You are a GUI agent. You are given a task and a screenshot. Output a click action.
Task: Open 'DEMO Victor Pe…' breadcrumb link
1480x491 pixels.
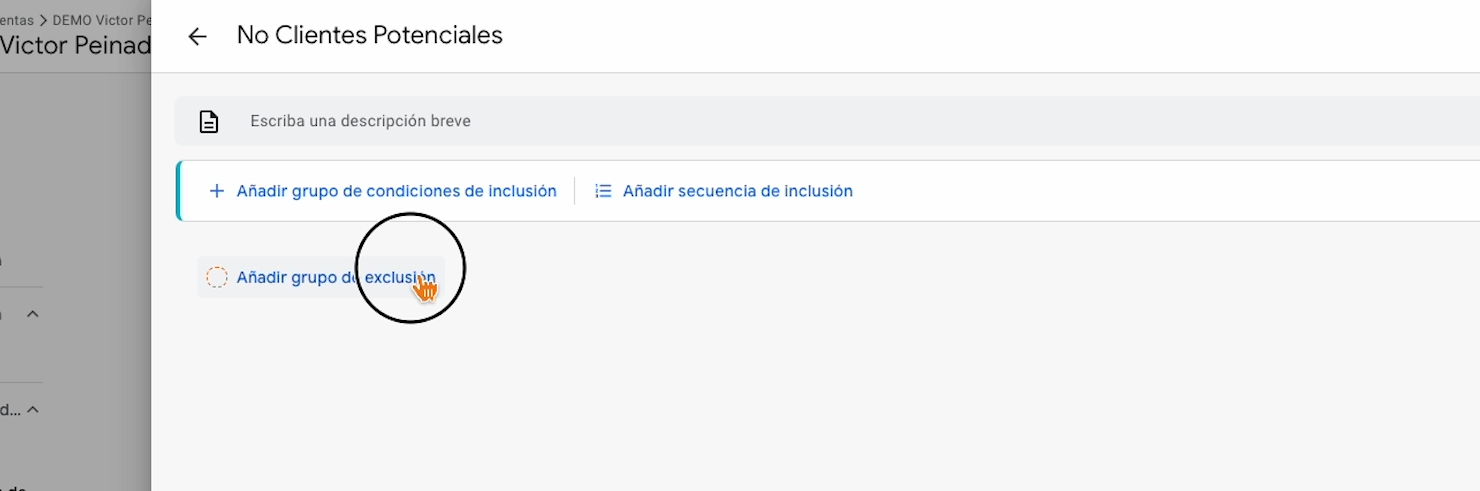(100, 20)
